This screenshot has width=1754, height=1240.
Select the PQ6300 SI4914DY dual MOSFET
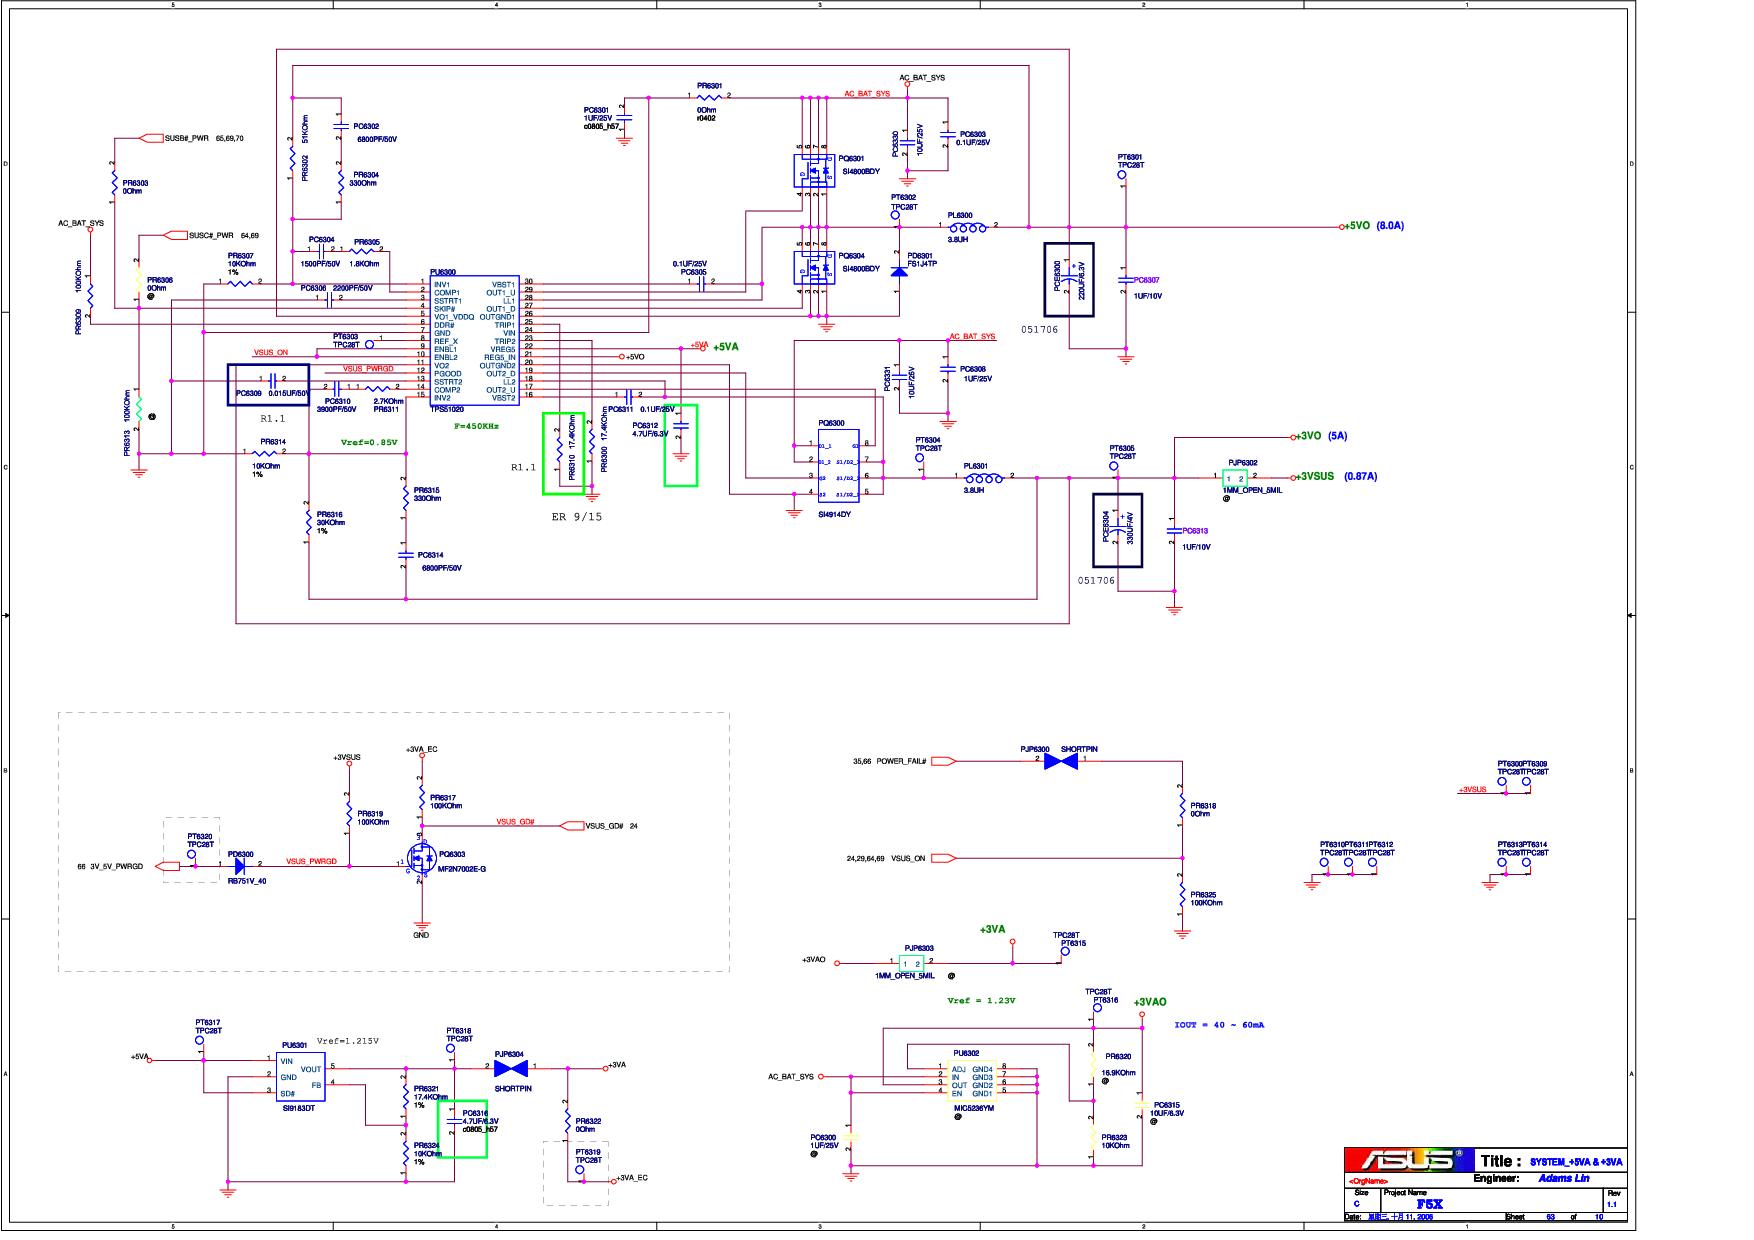tap(838, 468)
